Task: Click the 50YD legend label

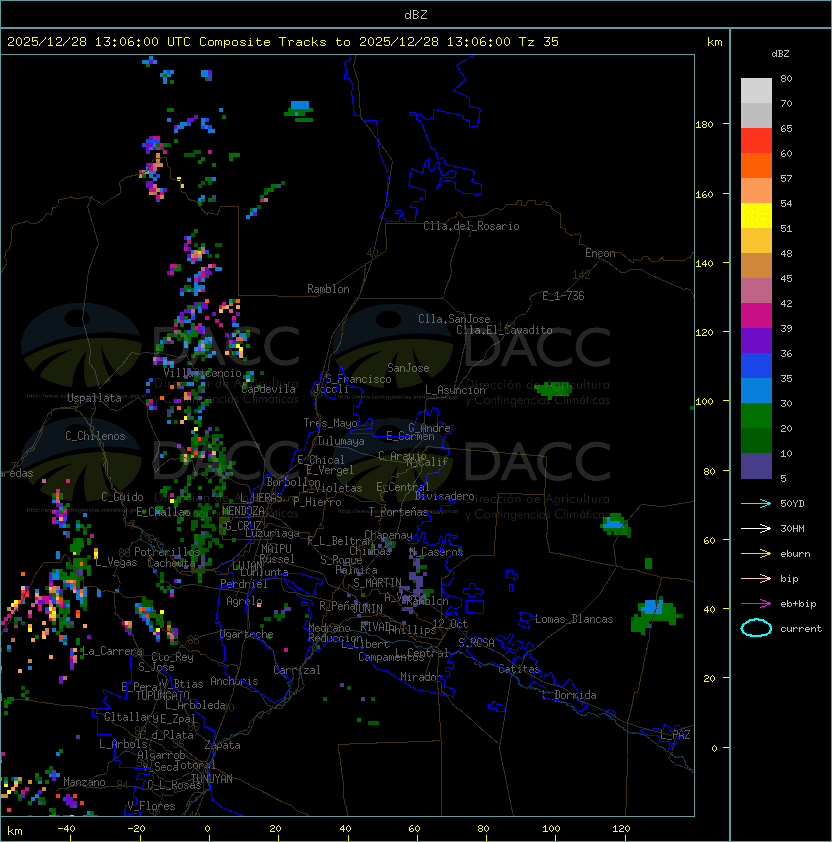Action: tap(792, 504)
